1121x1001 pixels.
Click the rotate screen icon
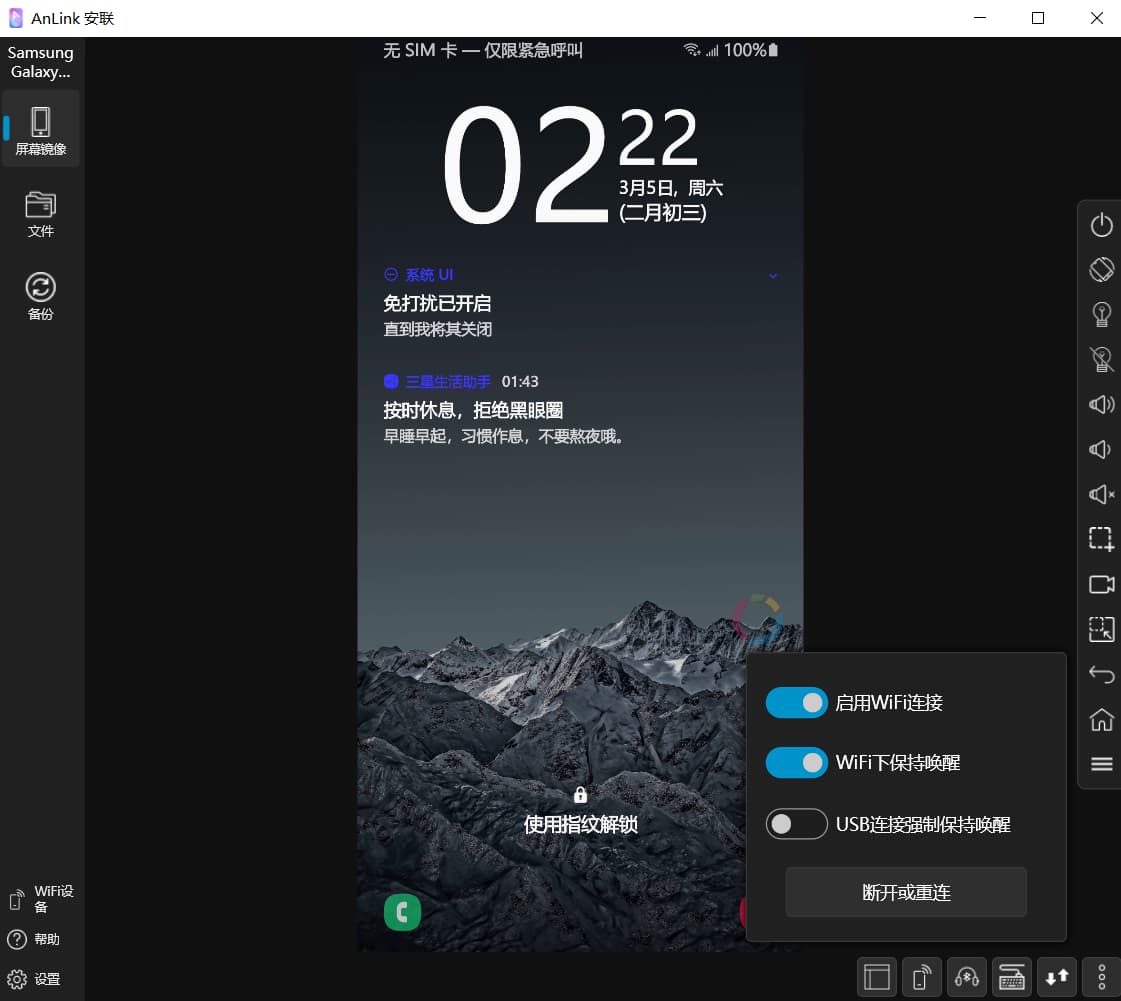click(1101, 270)
